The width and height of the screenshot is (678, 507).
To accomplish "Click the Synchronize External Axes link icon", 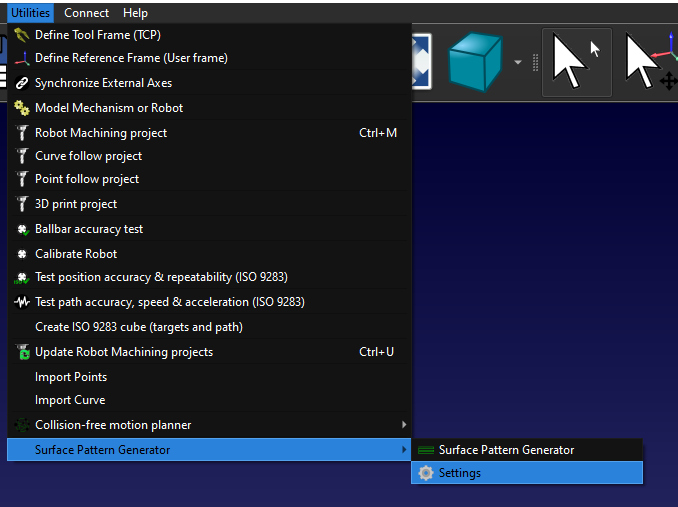I will pyautogui.click(x=22, y=83).
